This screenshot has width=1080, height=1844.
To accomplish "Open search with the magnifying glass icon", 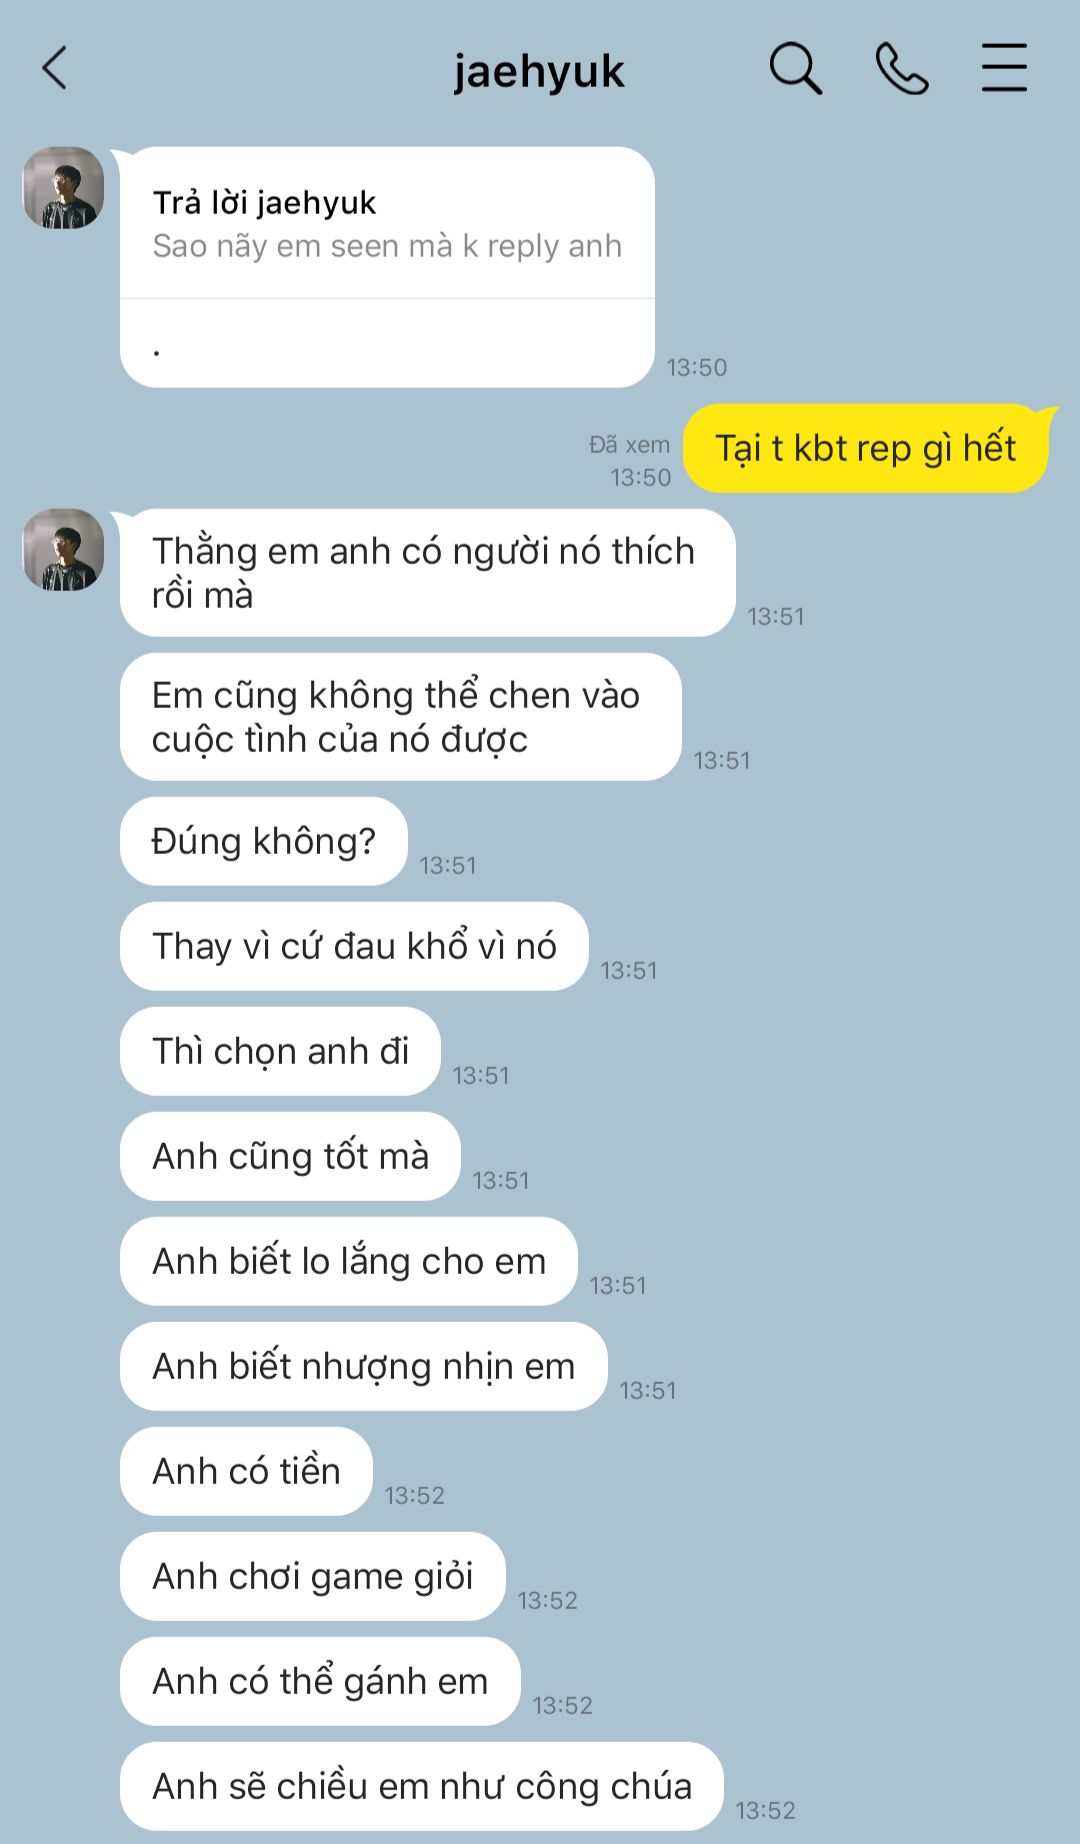I will (795, 68).
